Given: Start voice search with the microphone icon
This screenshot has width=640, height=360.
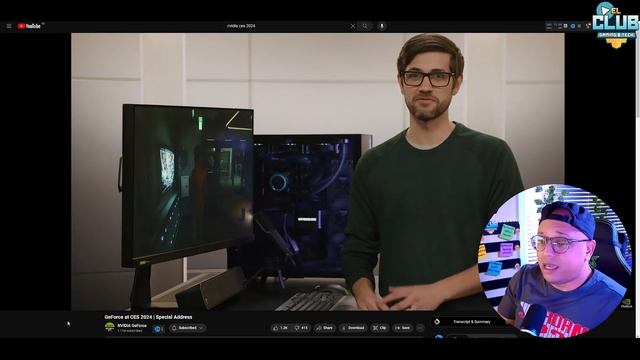Looking at the screenshot, I should 382,26.
